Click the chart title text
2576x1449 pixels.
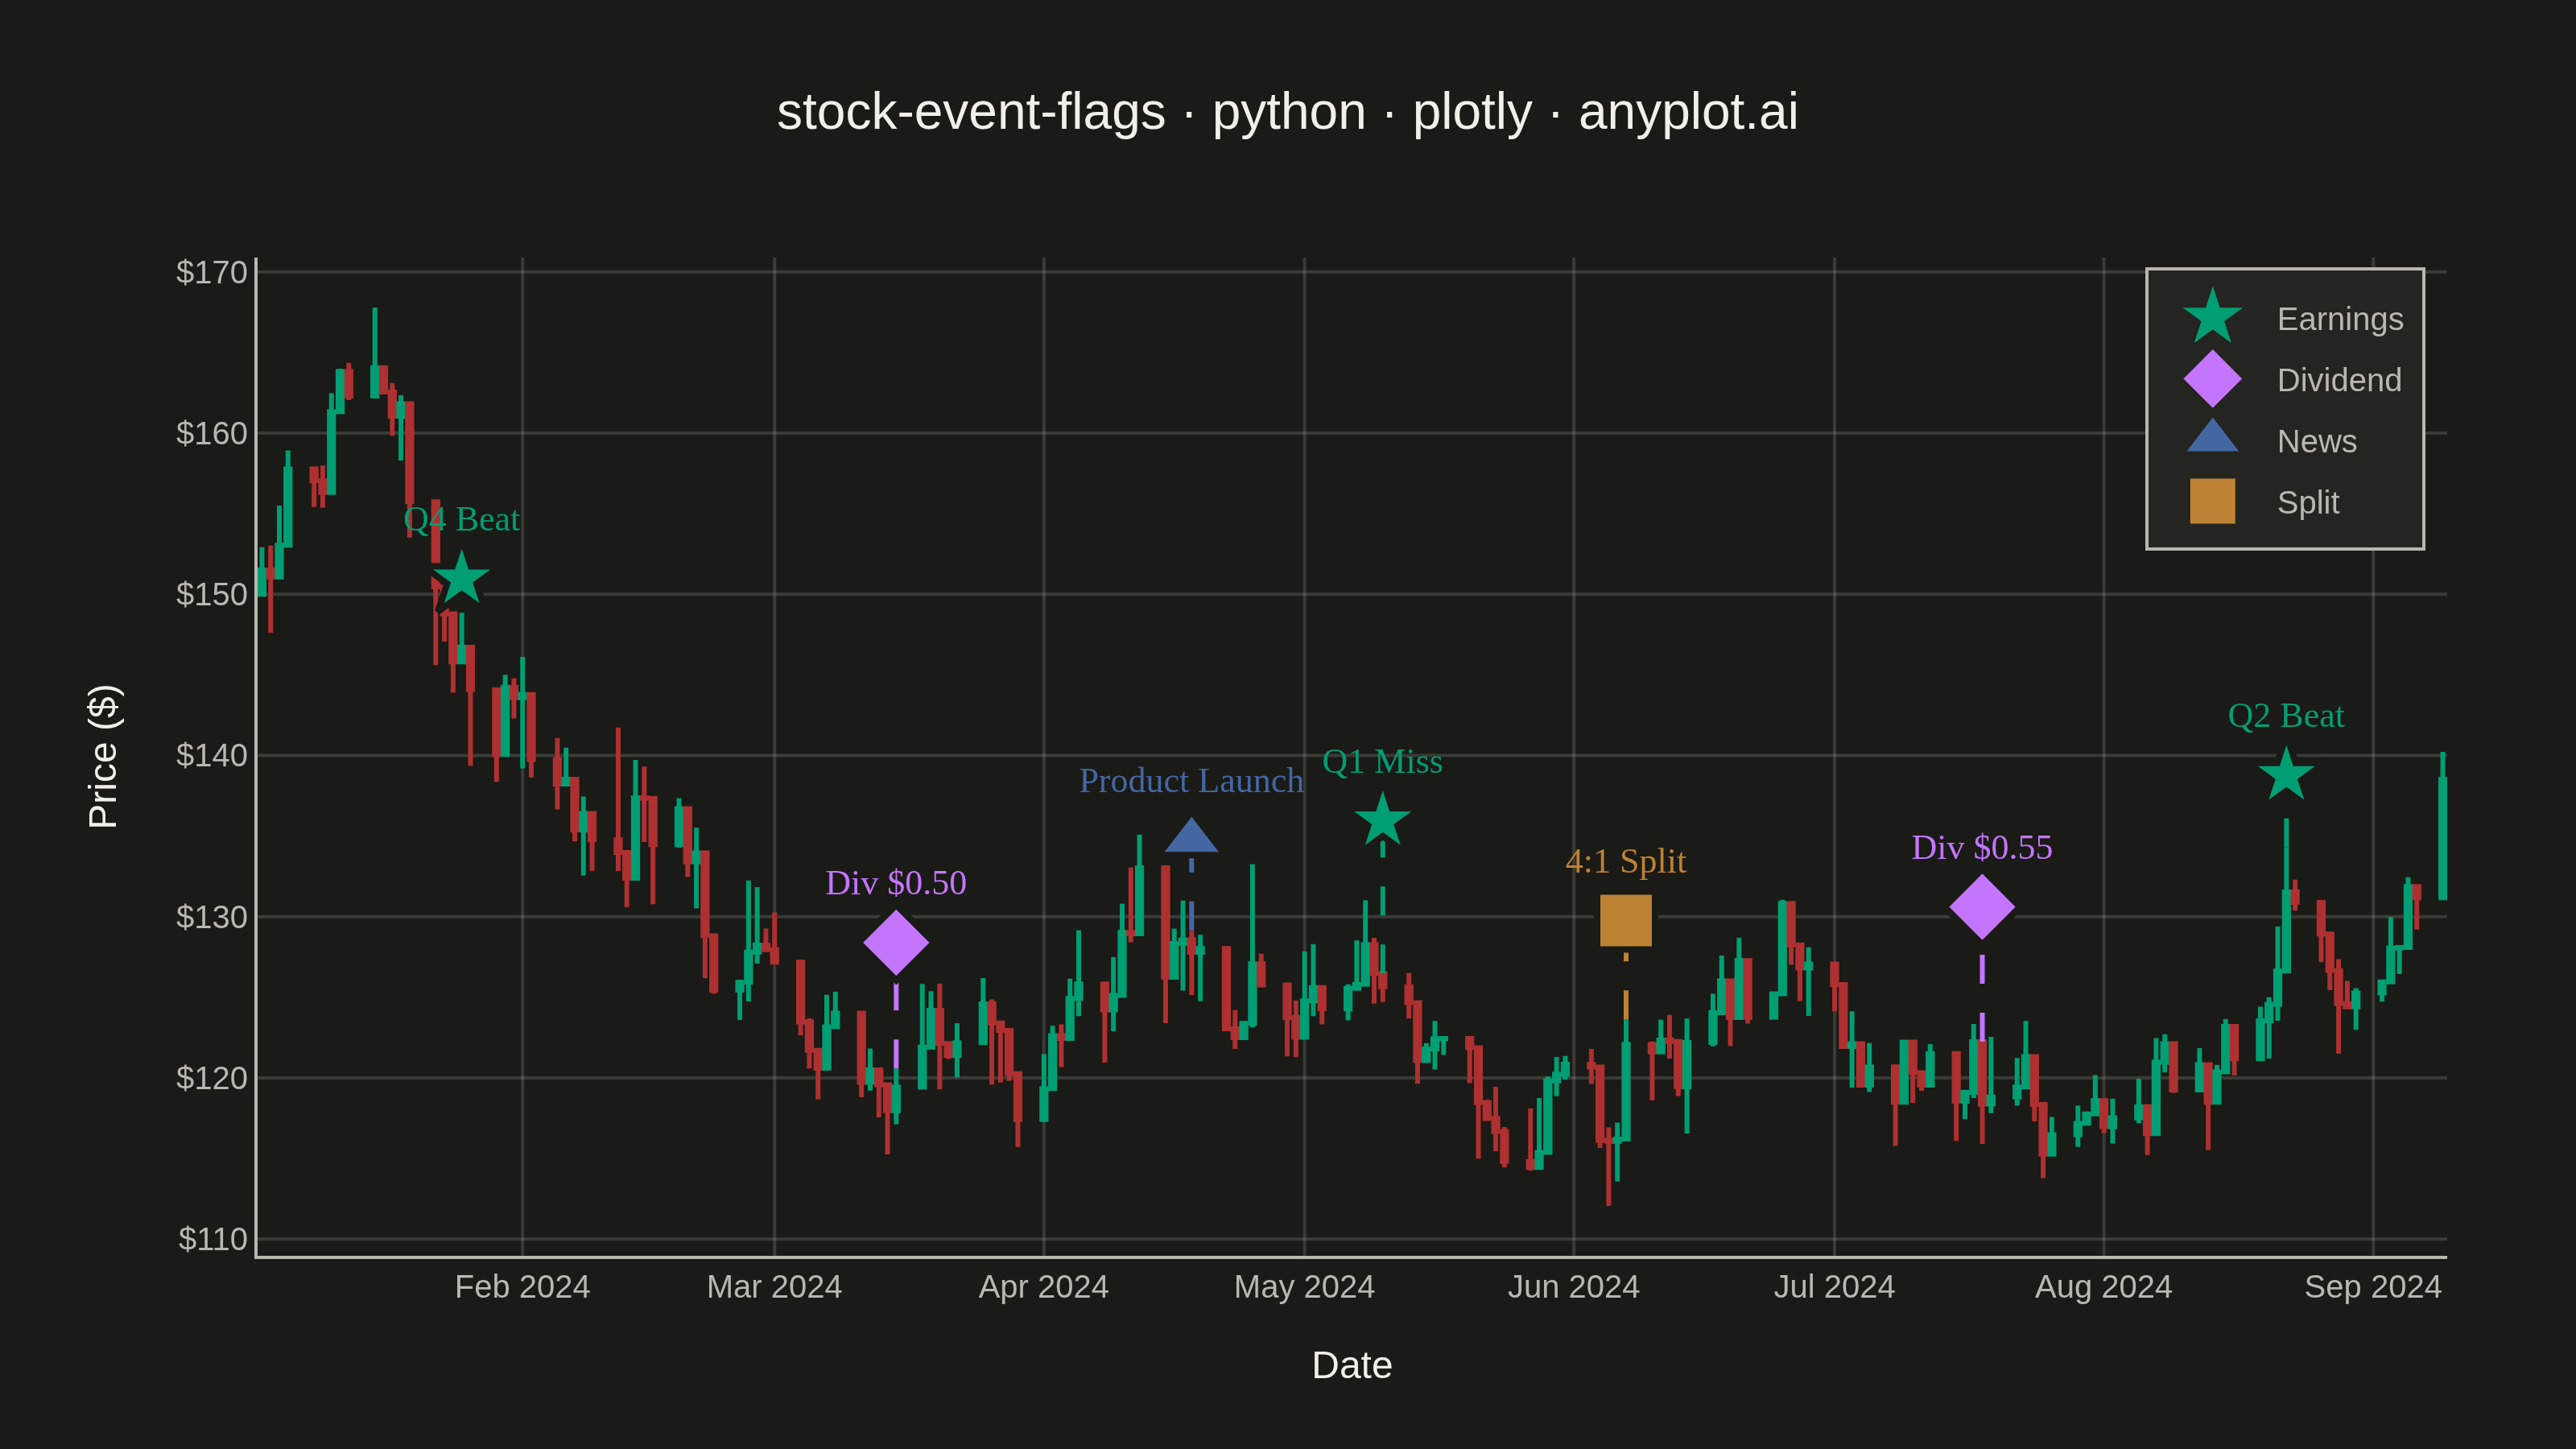point(1288,111)
